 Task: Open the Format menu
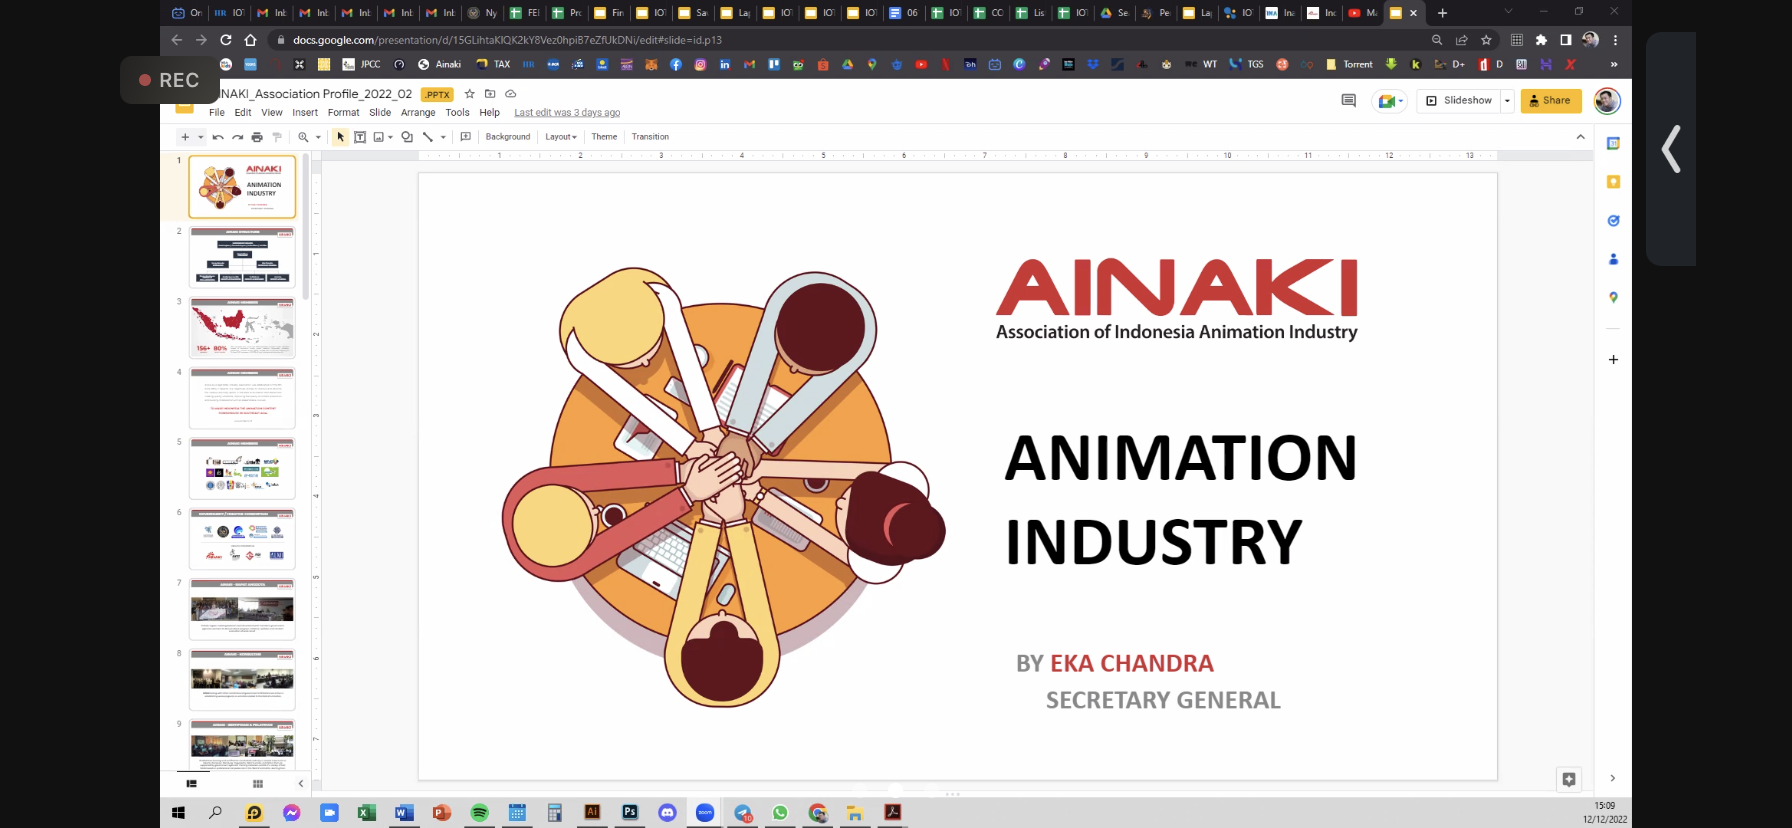point(343,113)
